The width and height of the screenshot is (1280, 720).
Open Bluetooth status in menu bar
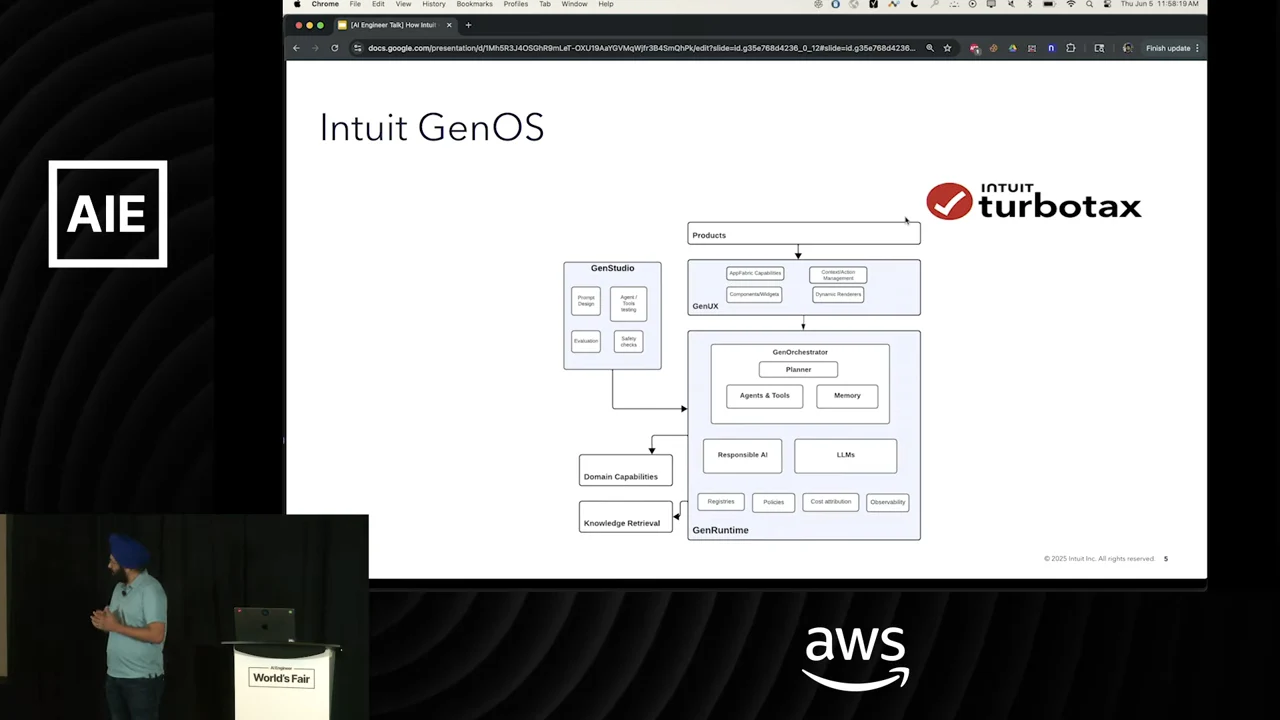(x=1030, y=4)
